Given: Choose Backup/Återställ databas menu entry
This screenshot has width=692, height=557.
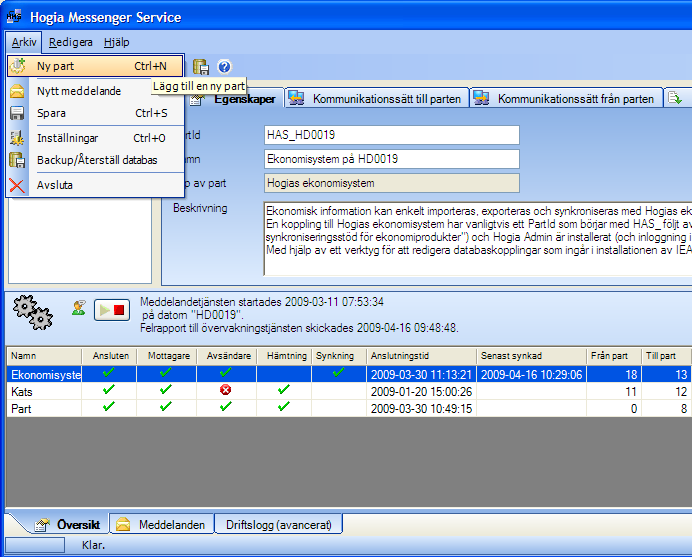Looking at the screenshot, I should coord(95,160).
